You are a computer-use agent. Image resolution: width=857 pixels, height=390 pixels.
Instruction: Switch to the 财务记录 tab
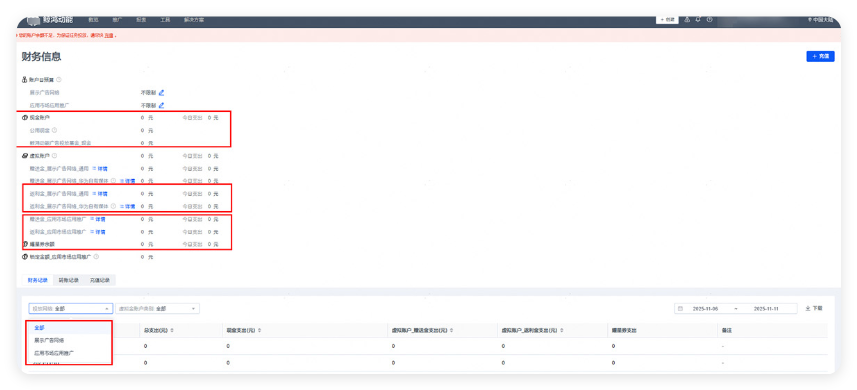pos(38,280)
